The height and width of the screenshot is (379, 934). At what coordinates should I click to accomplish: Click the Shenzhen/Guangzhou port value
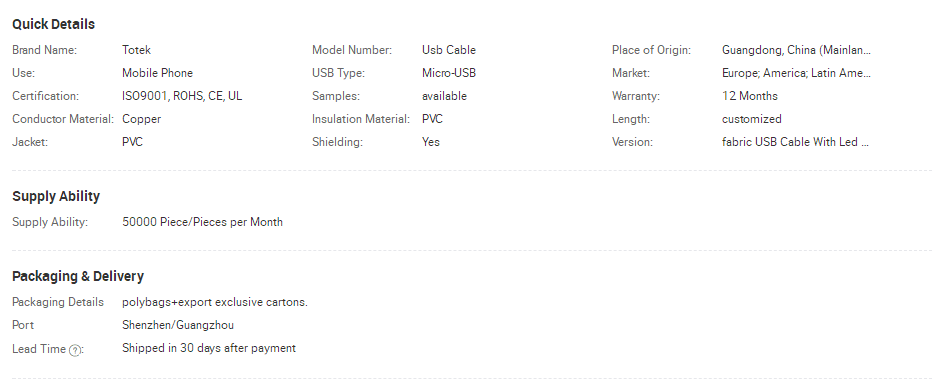click(178, 325)
